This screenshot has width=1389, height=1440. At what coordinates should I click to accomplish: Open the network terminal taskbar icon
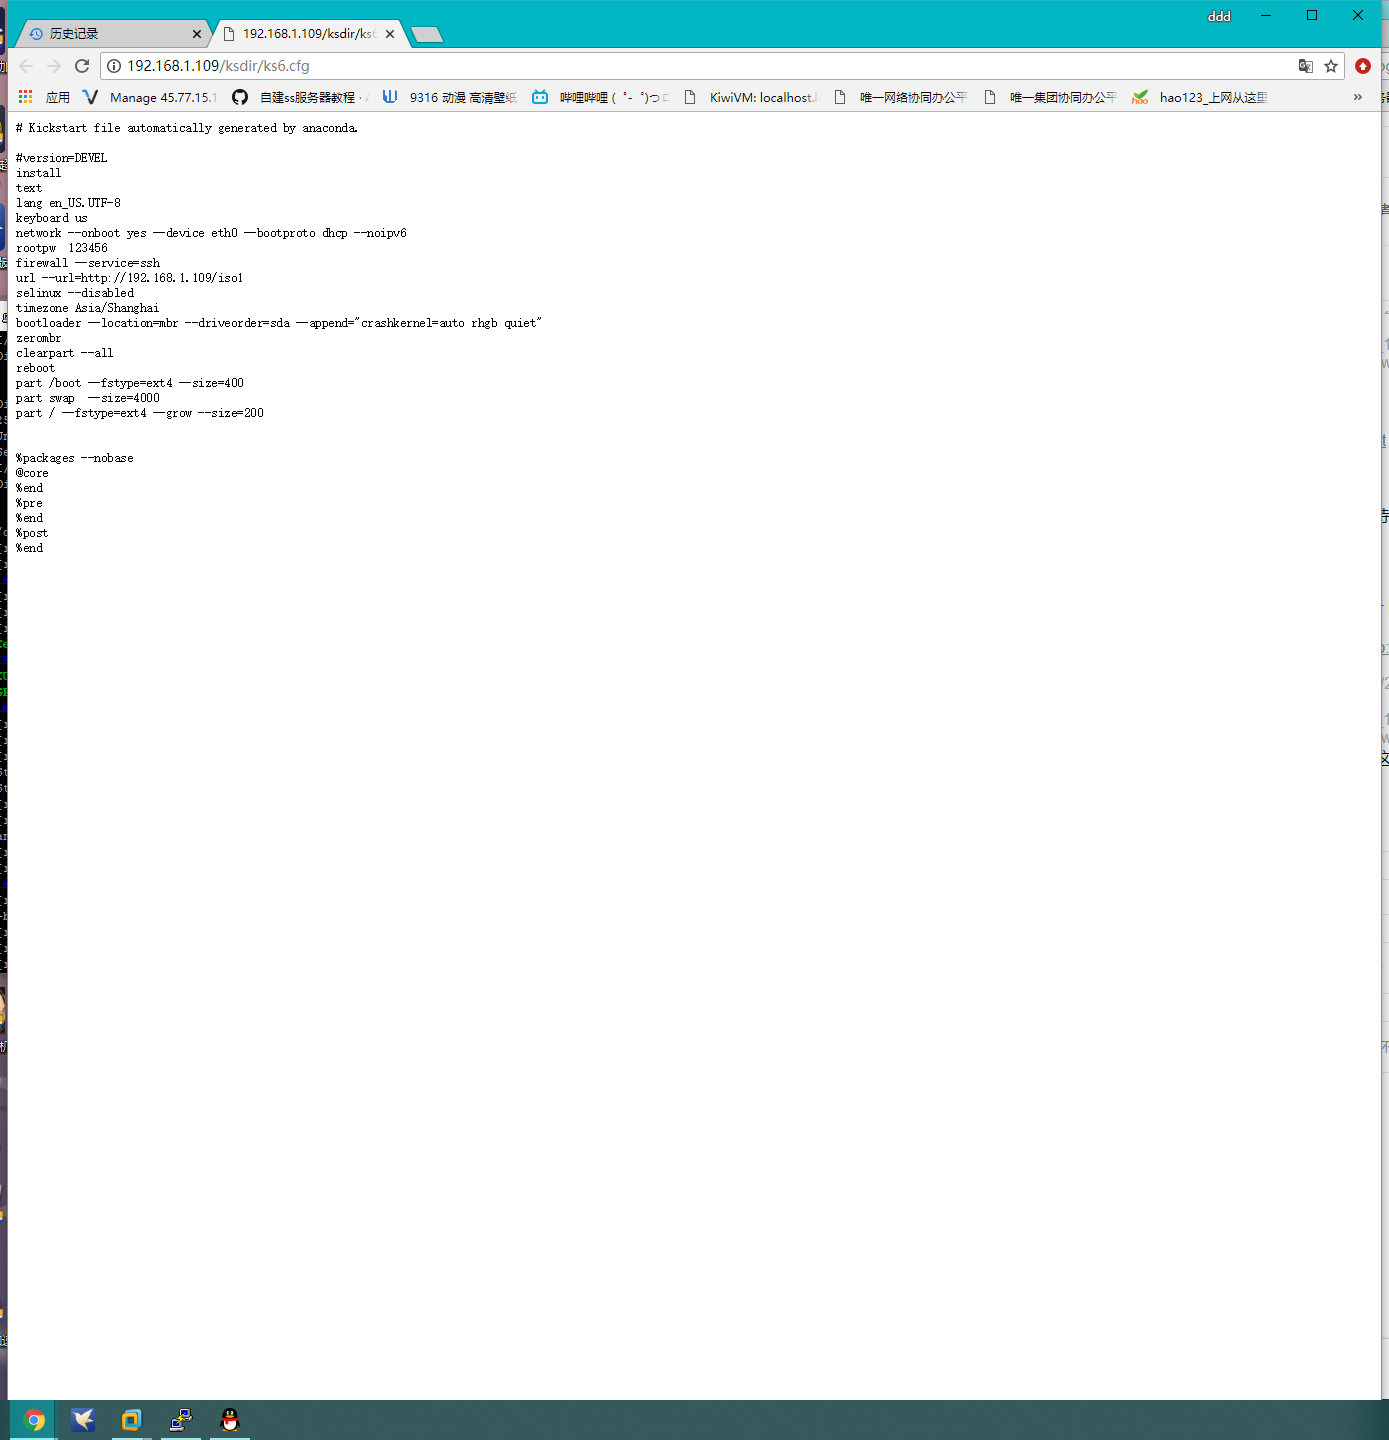181,1420
